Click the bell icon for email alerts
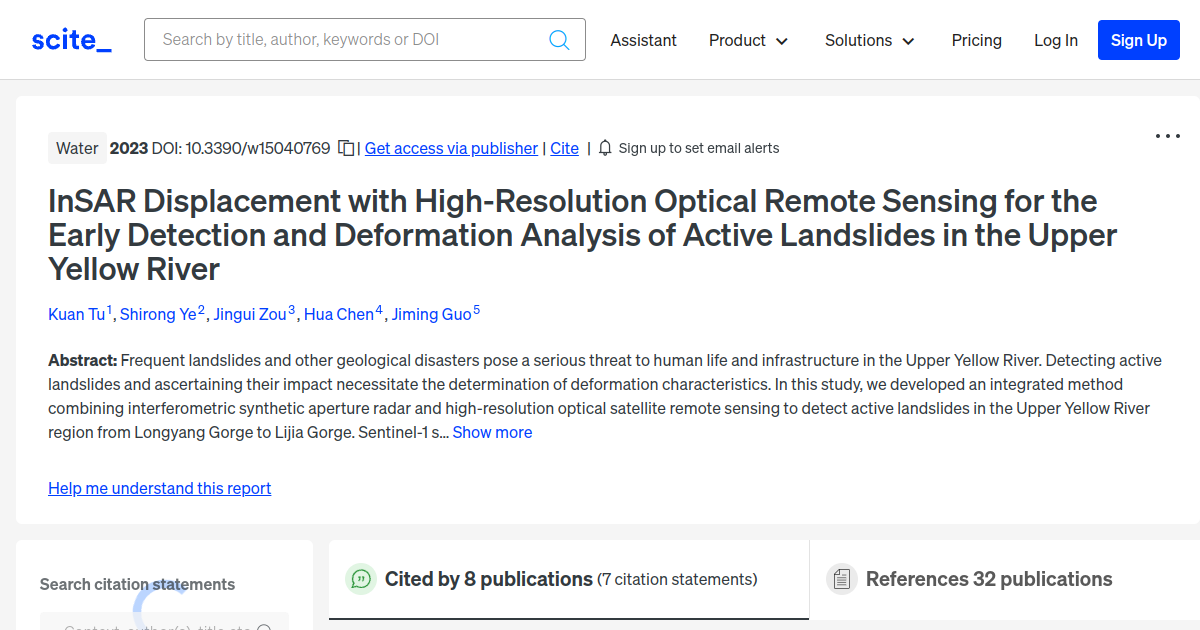Image resolution: width=1200 pixels, height=630 pixels. pyautogui.click(x=604, y=147)
